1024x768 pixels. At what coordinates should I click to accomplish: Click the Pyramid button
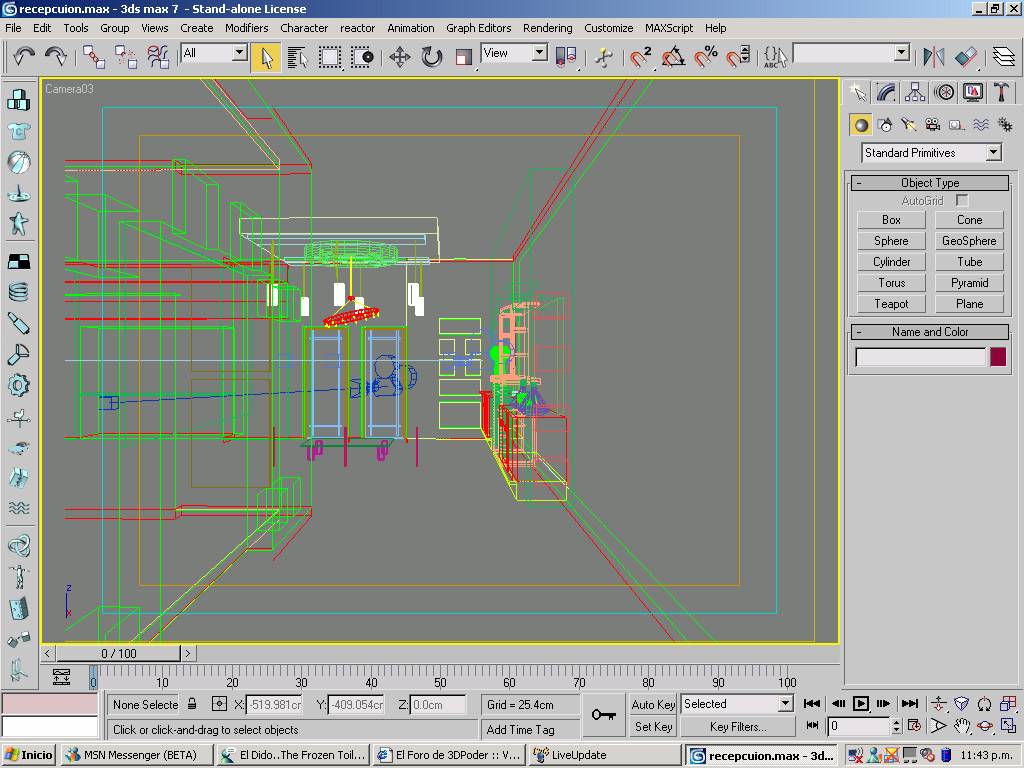pos(969,283)
